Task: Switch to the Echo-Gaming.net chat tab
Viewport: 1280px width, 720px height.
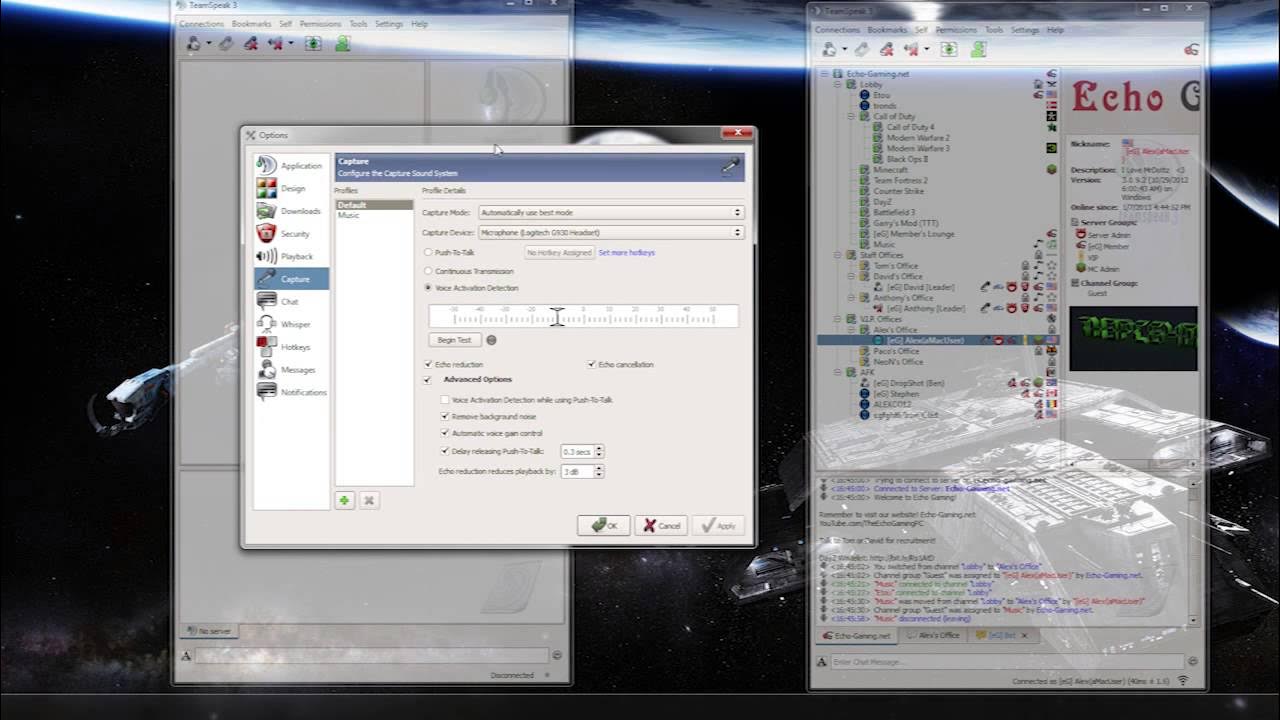Action: 857,635
